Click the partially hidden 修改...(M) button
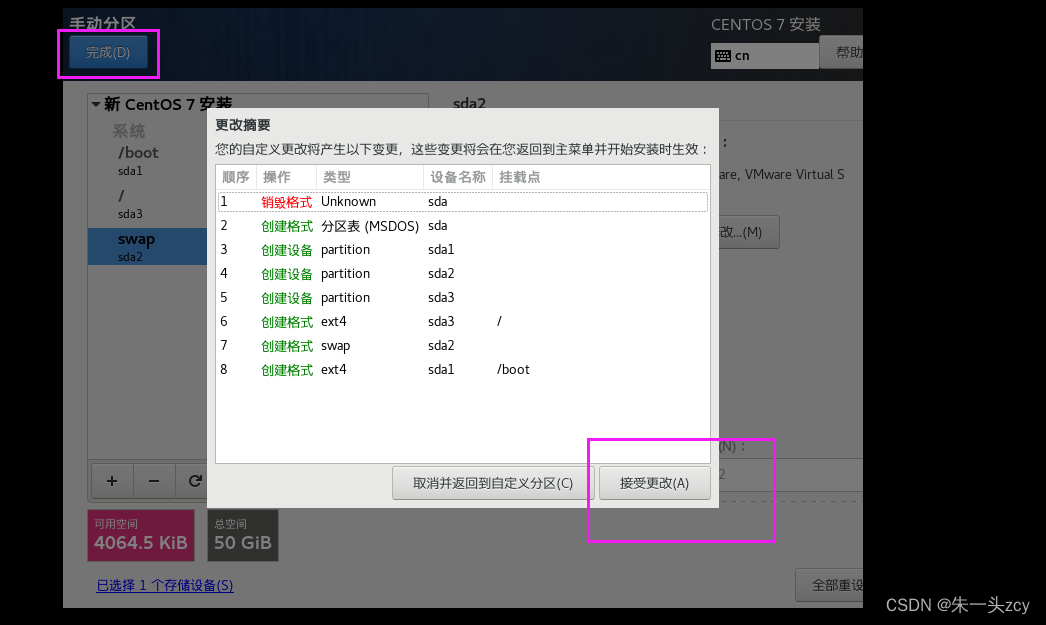1046x625 pixels. click(748, 232)
